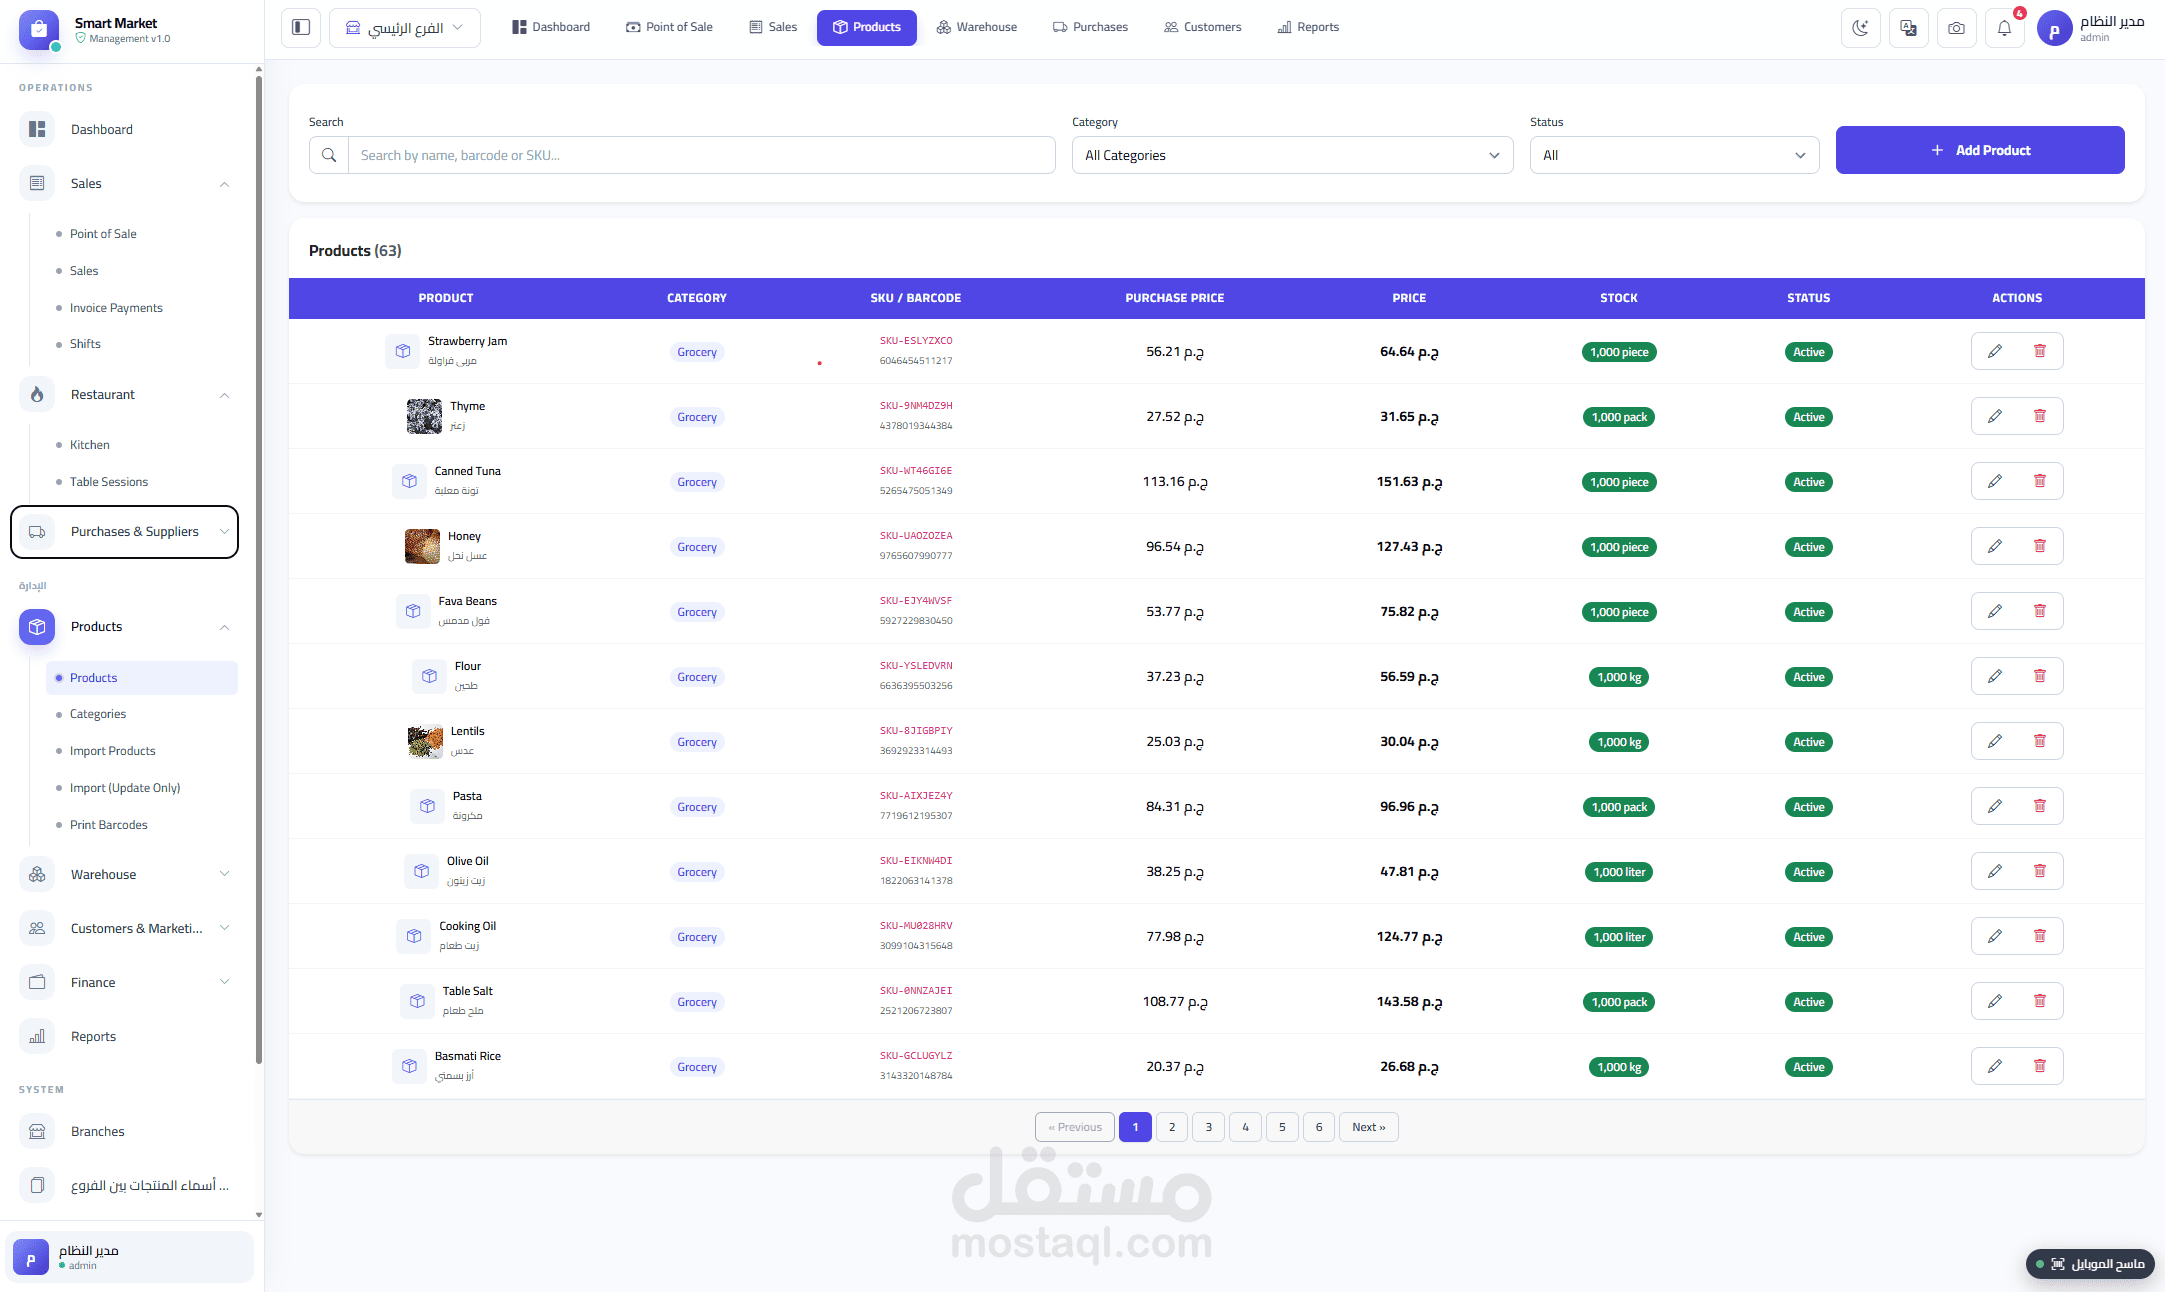Open the Status filter dropdown
Image resolution: width=2165 pixels, height=1292 pixels.
[1674, 155]
